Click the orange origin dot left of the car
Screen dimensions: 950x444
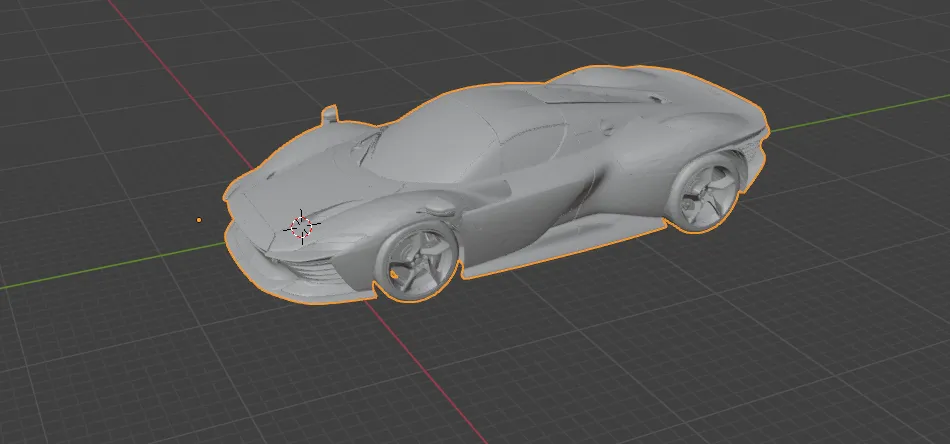pyautogui.click(x=199, y=219)
